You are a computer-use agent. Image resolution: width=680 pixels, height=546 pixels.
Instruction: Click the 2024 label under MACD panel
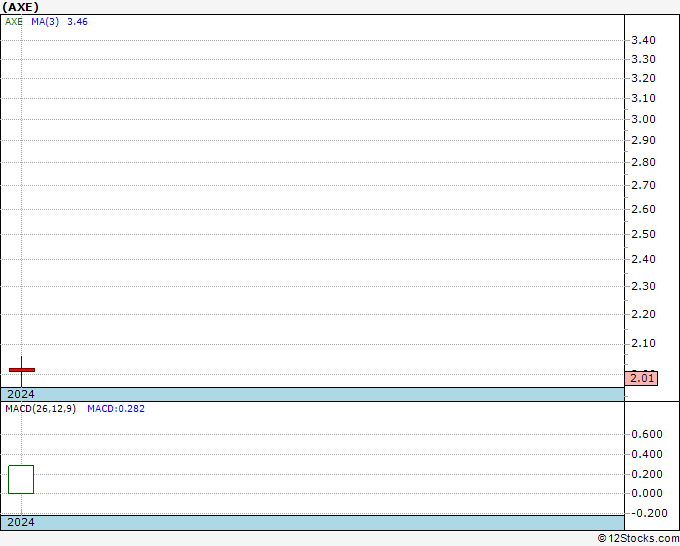21,522
